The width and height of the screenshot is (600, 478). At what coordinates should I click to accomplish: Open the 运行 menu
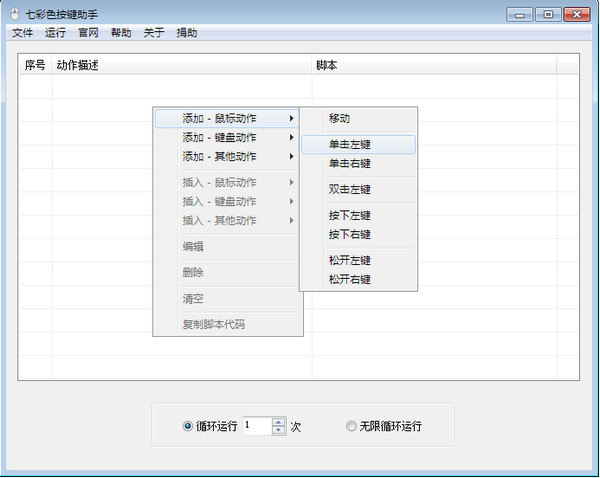pos(55,33)
